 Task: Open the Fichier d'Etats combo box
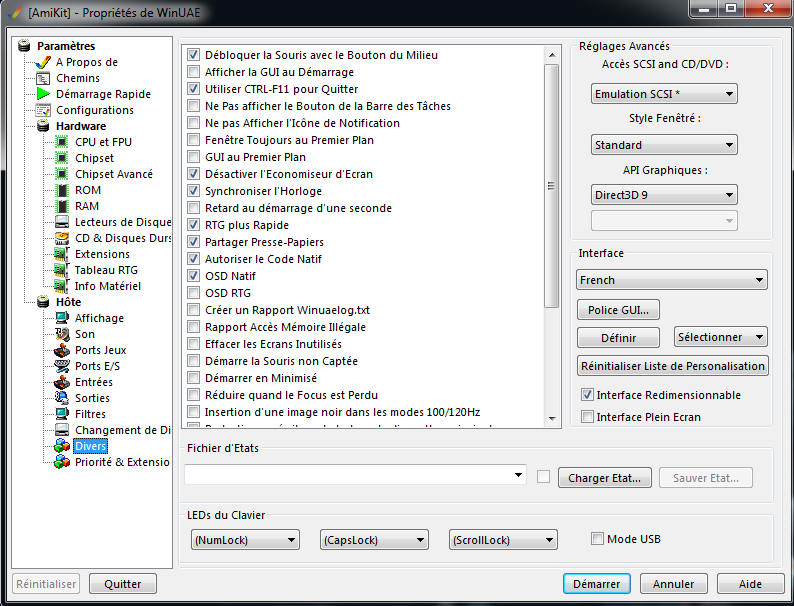pos(355,475)
